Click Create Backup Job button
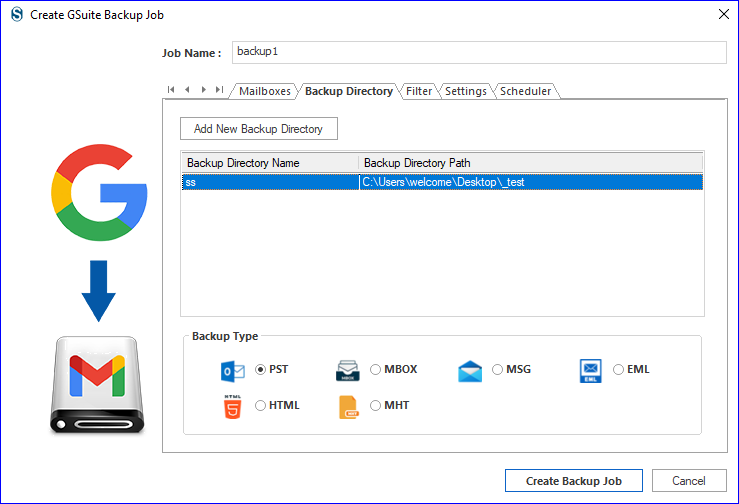The height and width of the screenshot is (504, 739). [574, 481]
